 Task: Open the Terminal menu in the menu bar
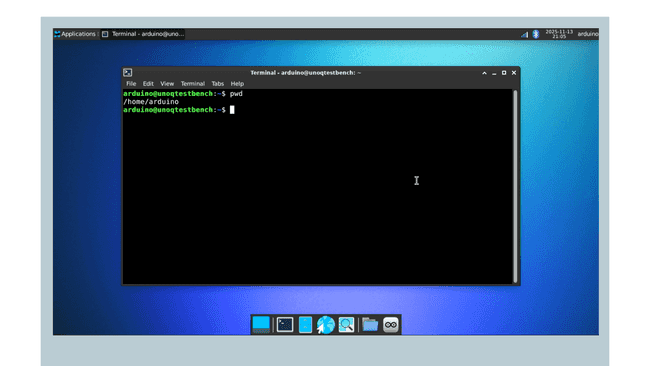(192, 84)
